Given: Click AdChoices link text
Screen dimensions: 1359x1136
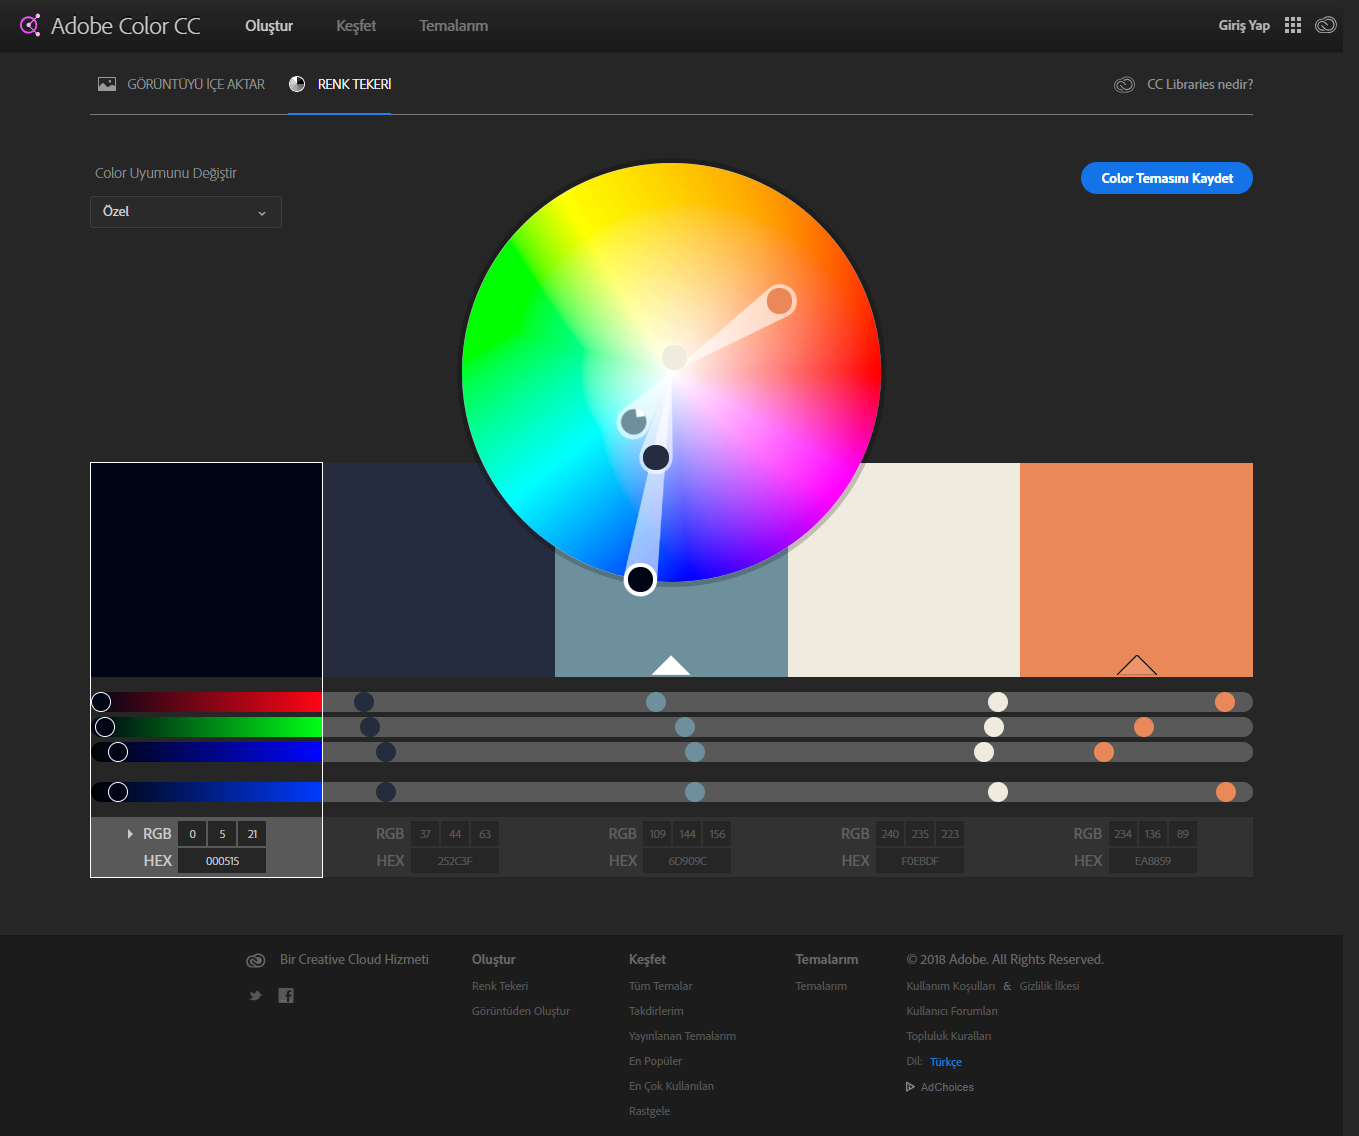Looking at the screenshot, I should 947,1087.
